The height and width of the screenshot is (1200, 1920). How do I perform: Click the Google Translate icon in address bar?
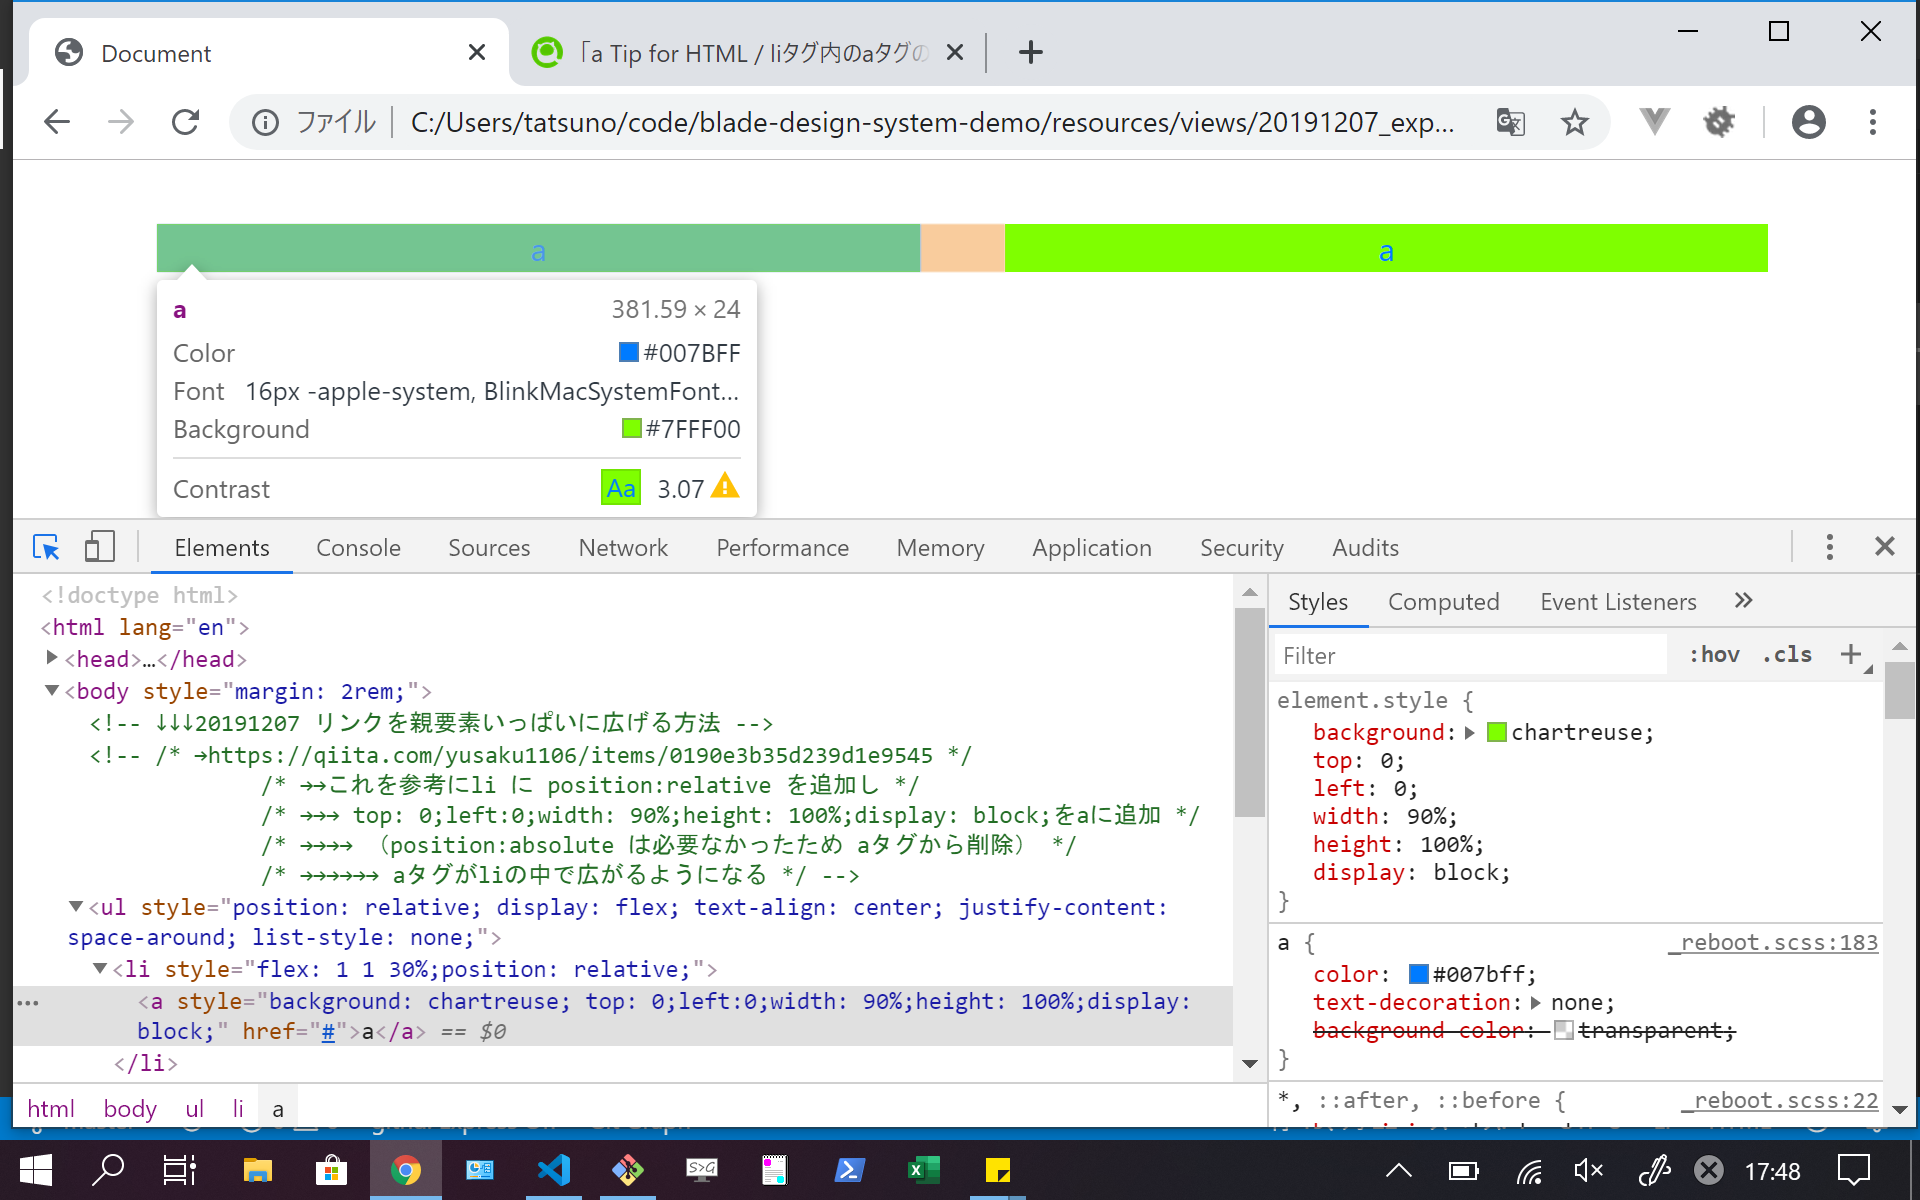1510,122
